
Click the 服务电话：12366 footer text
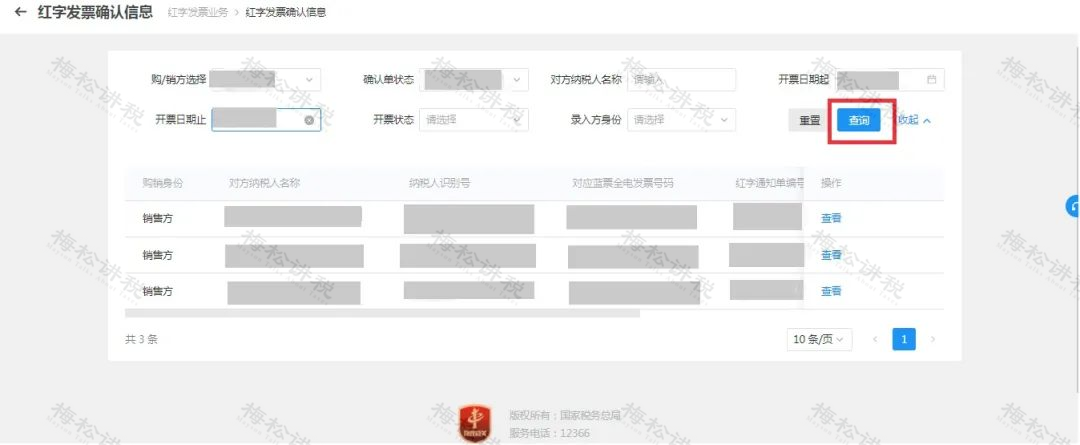tap(549, 433)
